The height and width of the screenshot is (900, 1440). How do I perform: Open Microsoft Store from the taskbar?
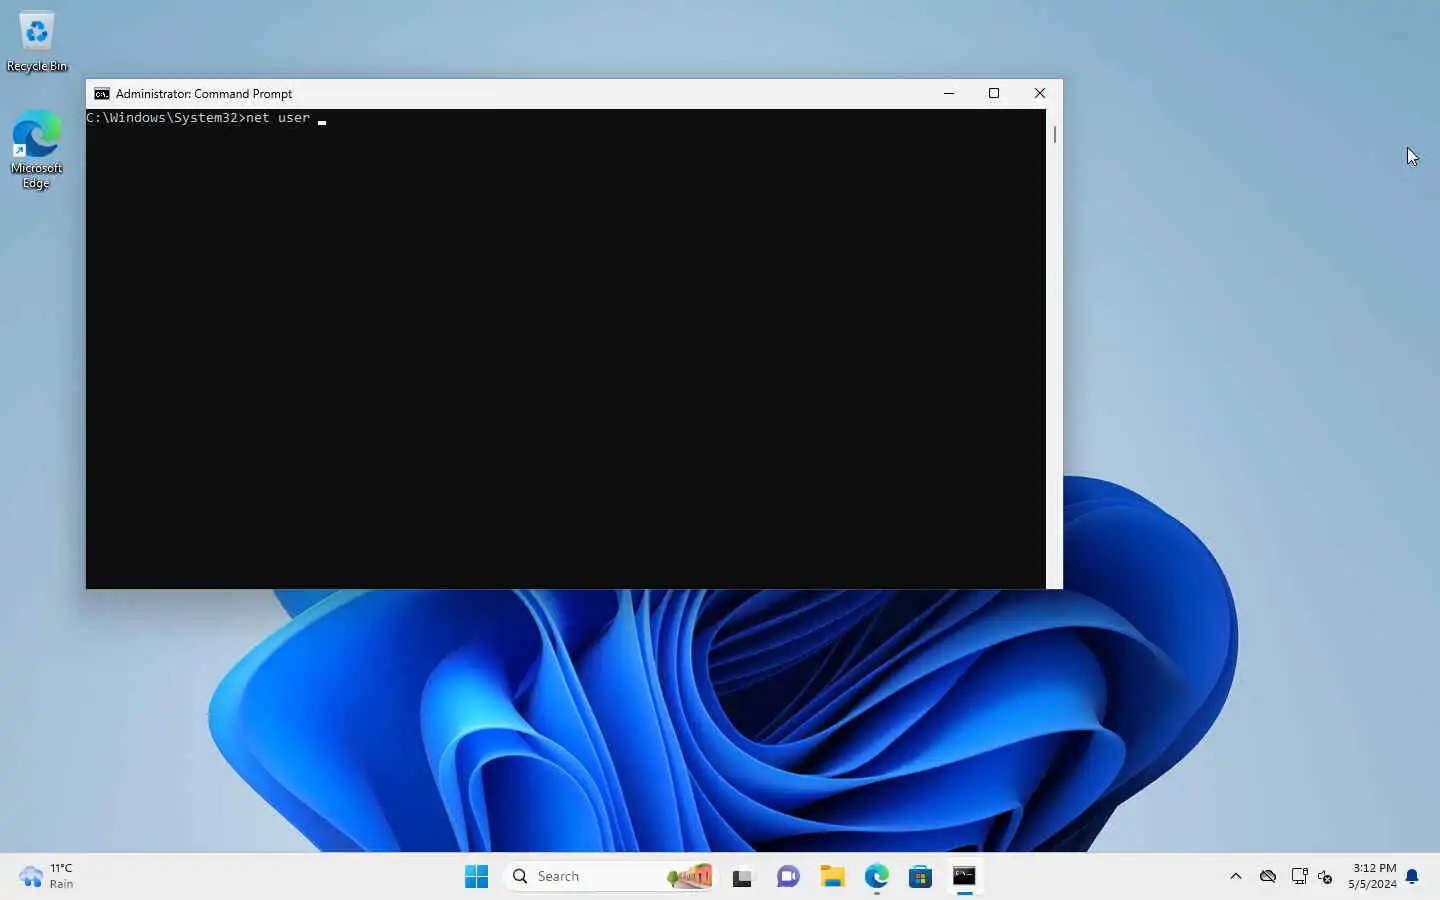coord(921,877)
